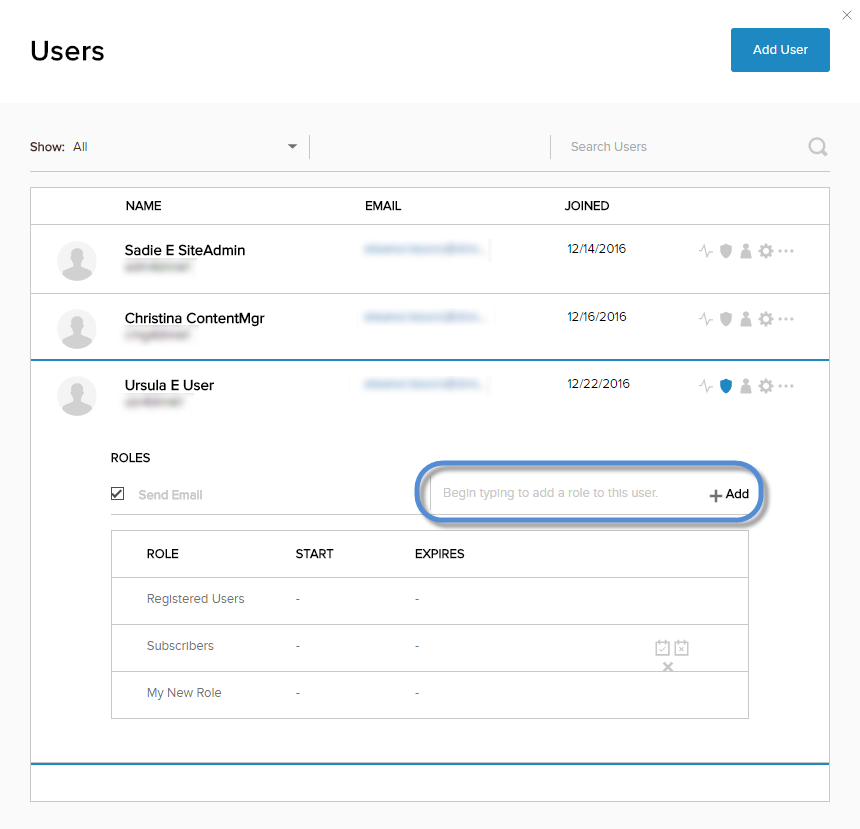Open settings gear for Christina ContentMgr

[x=766, y=319]
